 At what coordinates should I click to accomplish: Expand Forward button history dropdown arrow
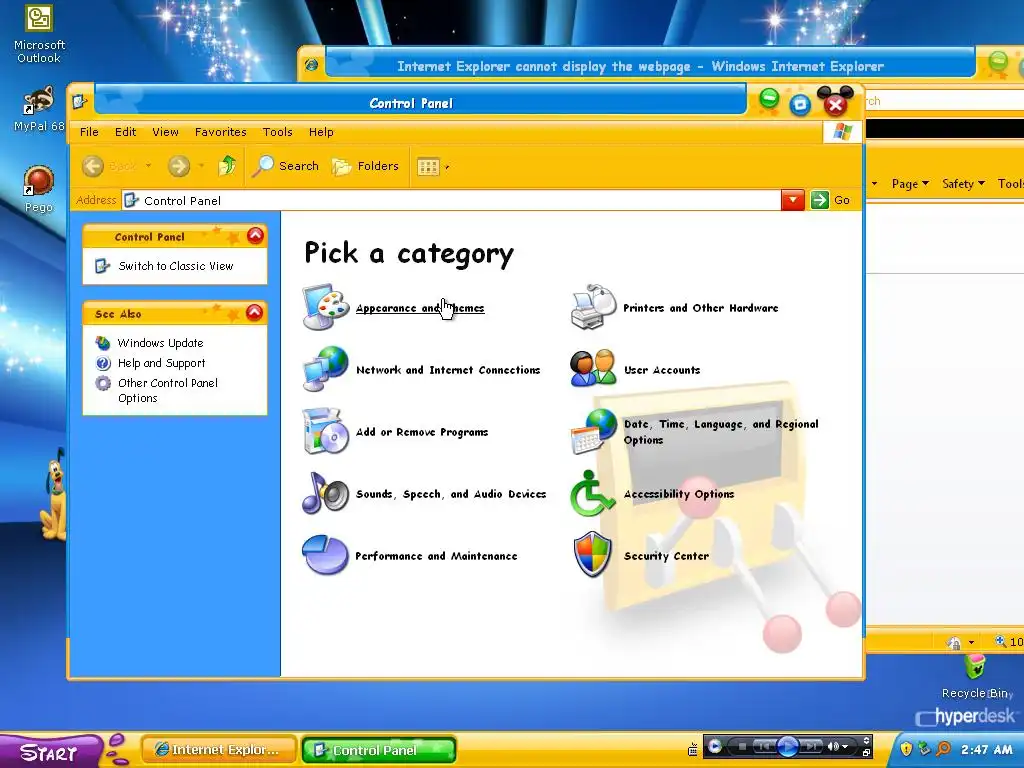point(200,166)
